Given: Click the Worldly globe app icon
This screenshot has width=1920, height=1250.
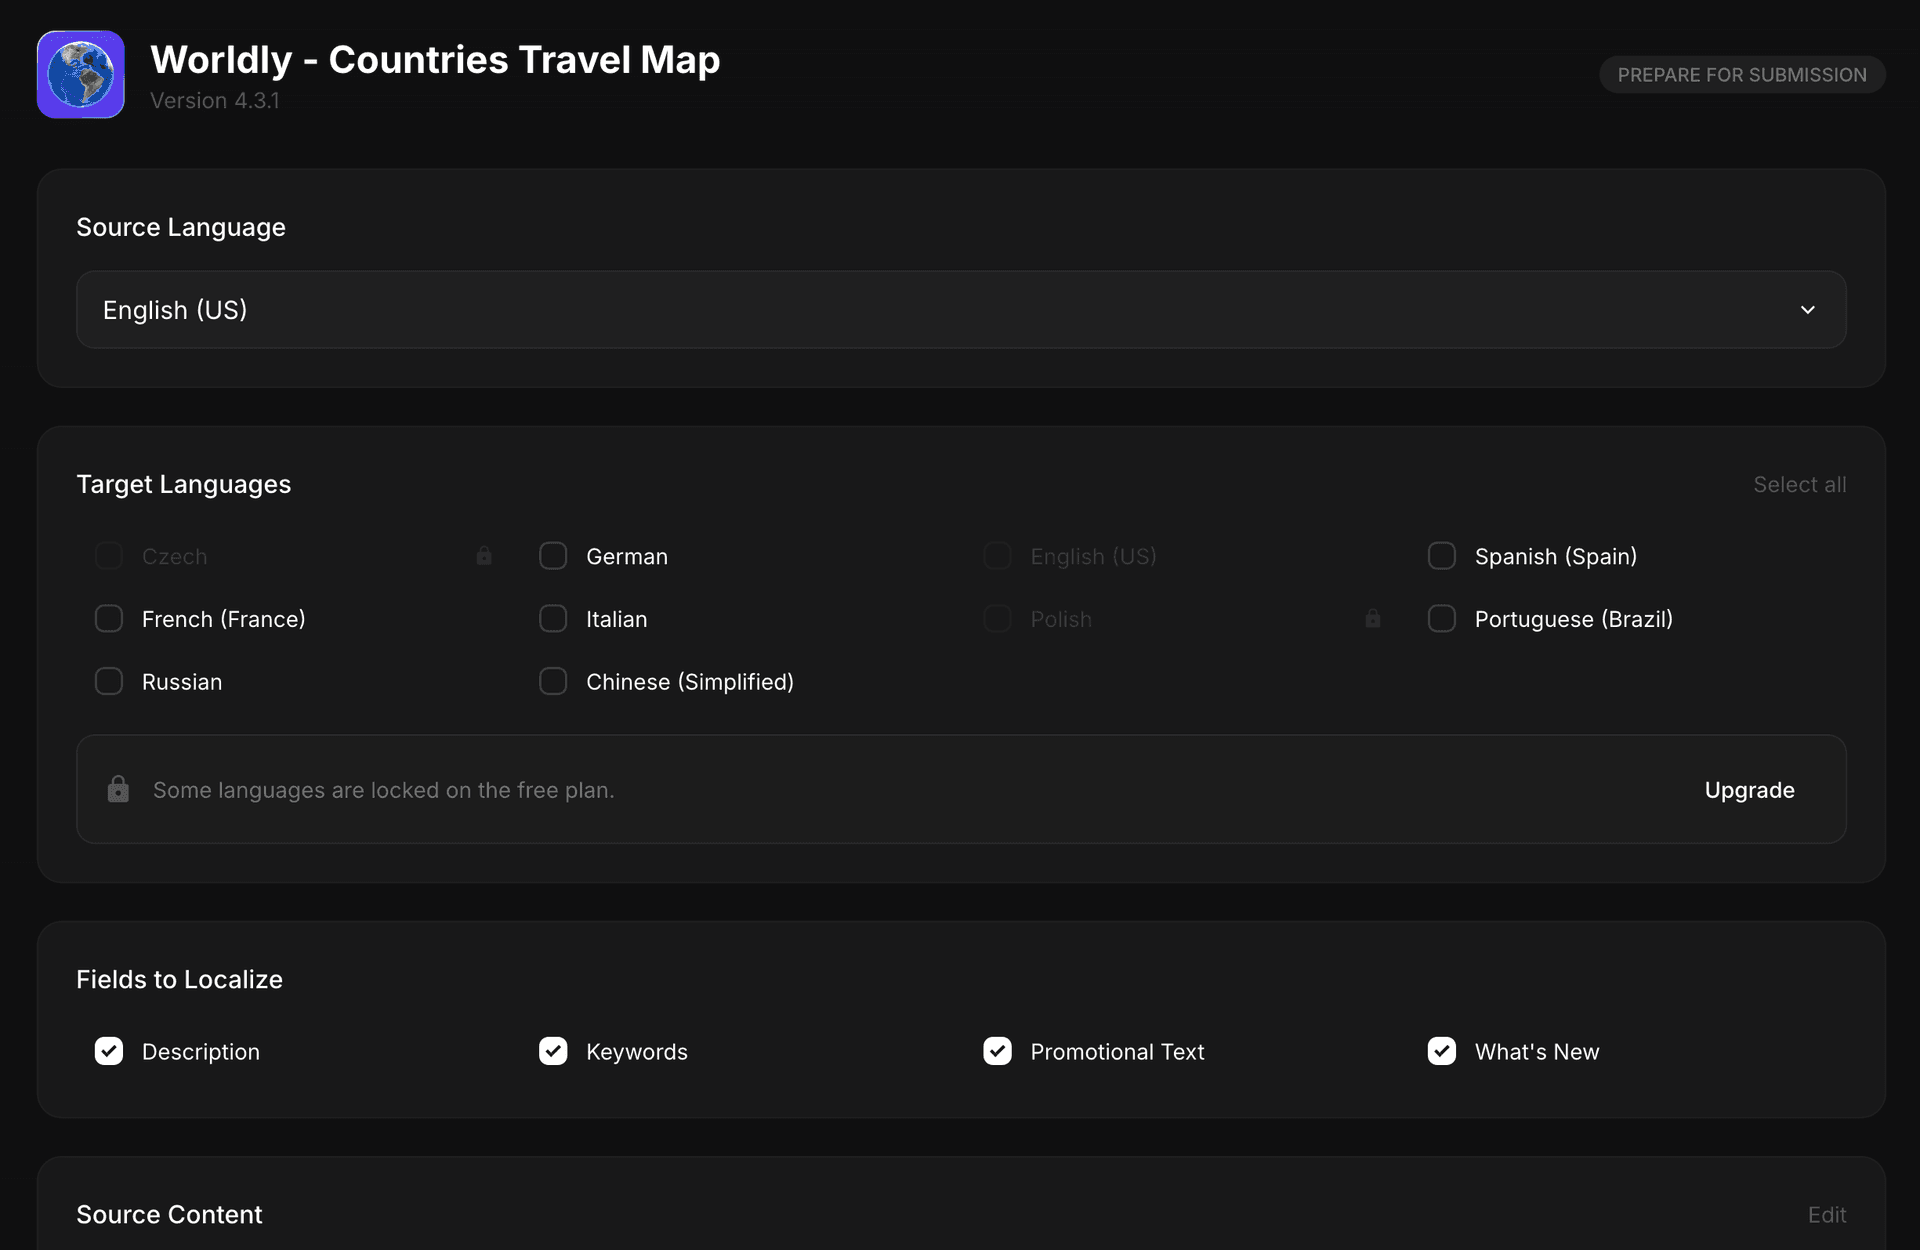Looking at the screenshot, I should tap(80, 74).
